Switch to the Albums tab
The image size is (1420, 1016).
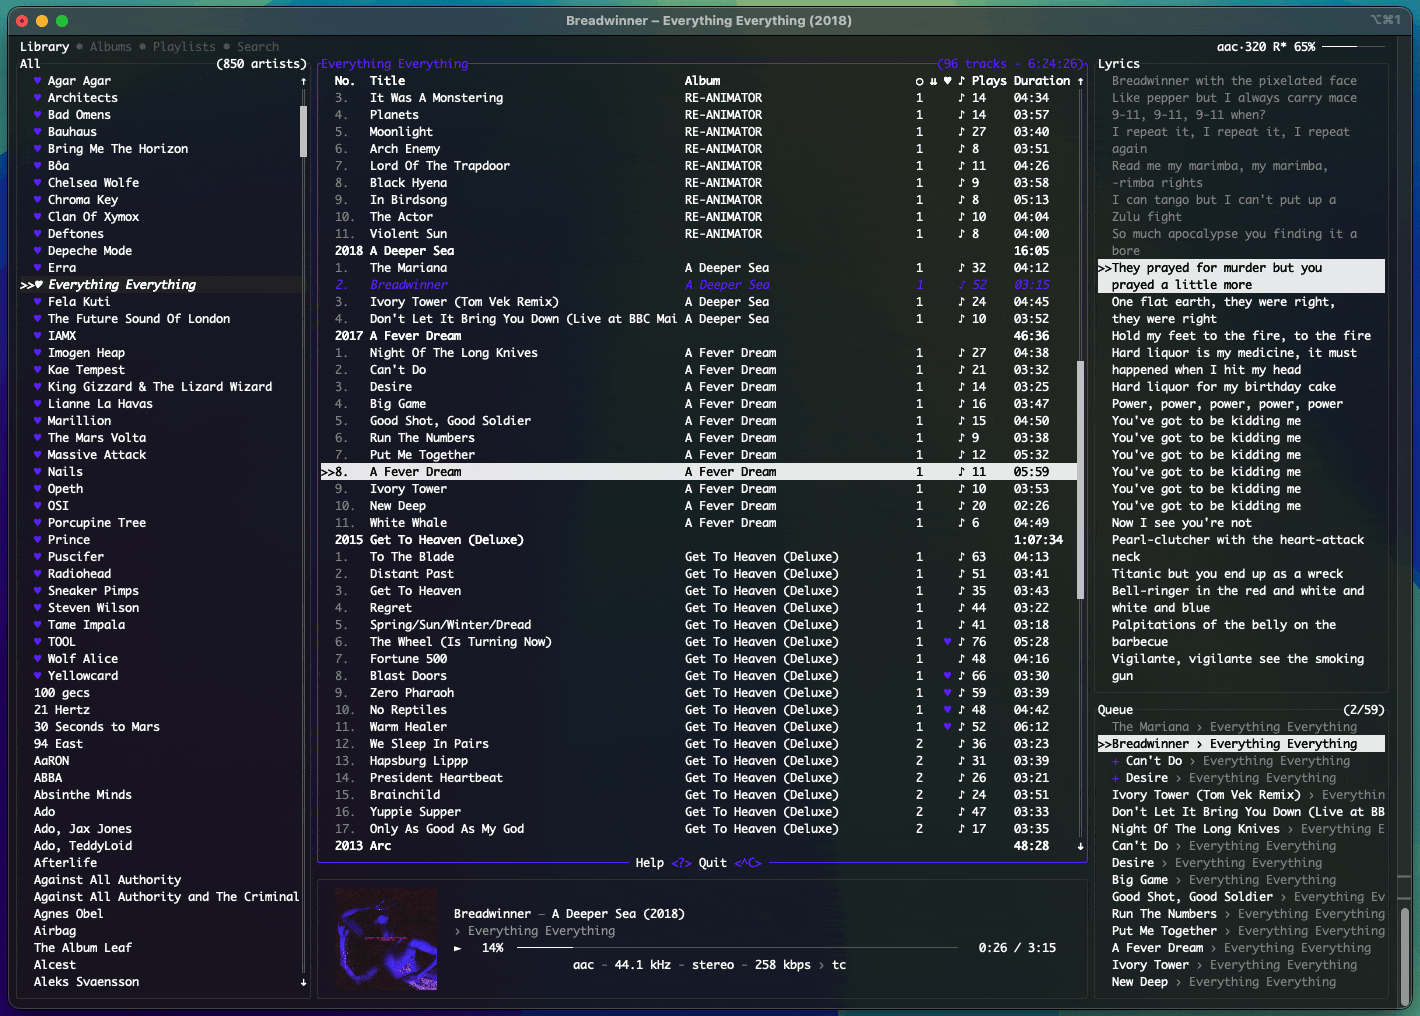point(110,47)
